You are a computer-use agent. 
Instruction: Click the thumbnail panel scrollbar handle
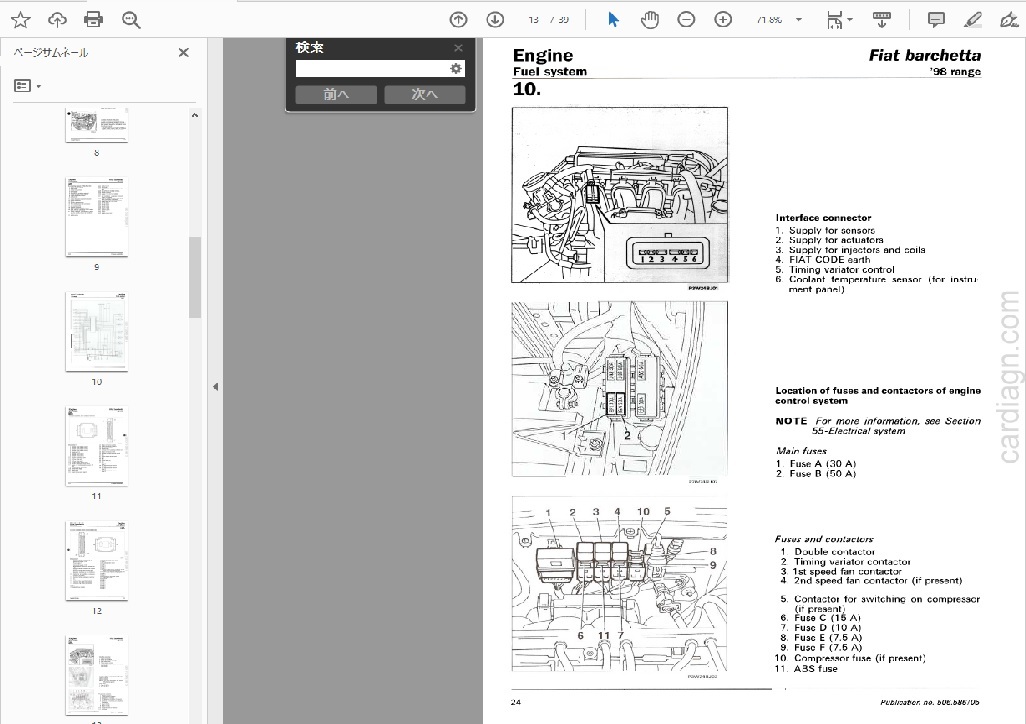click(194, 277)
